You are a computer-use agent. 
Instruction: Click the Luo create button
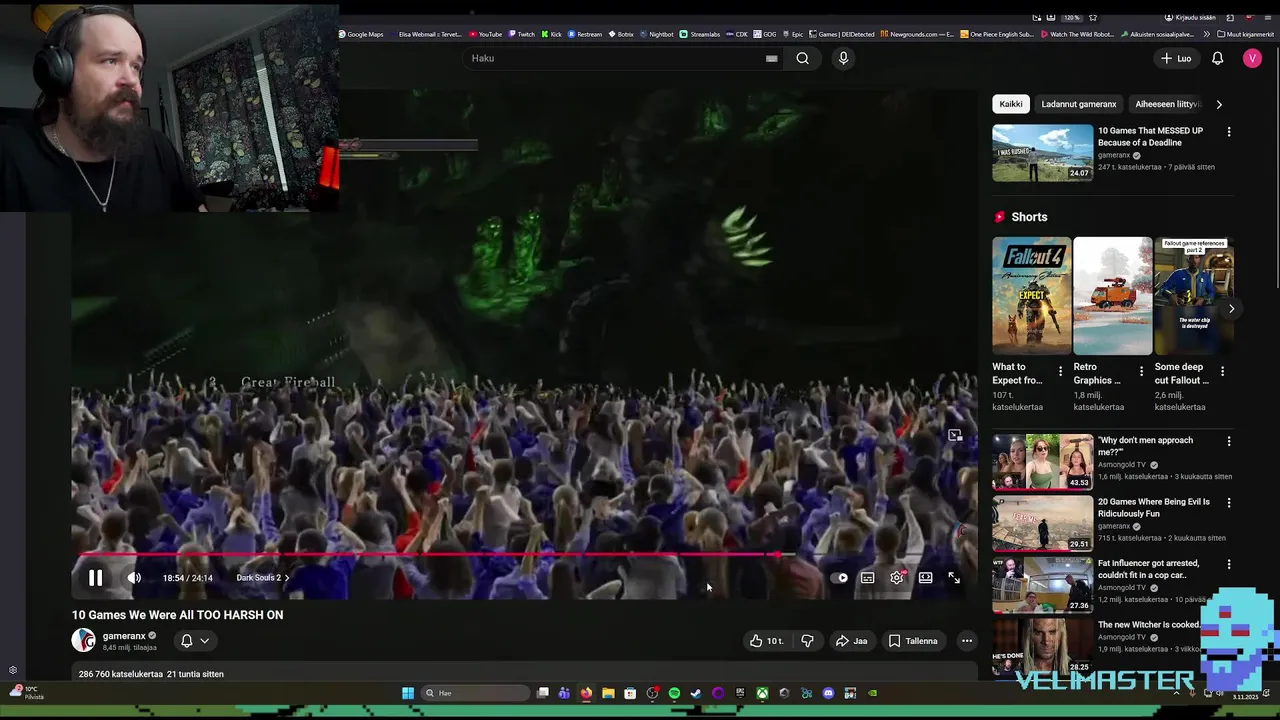(1176, 58)
